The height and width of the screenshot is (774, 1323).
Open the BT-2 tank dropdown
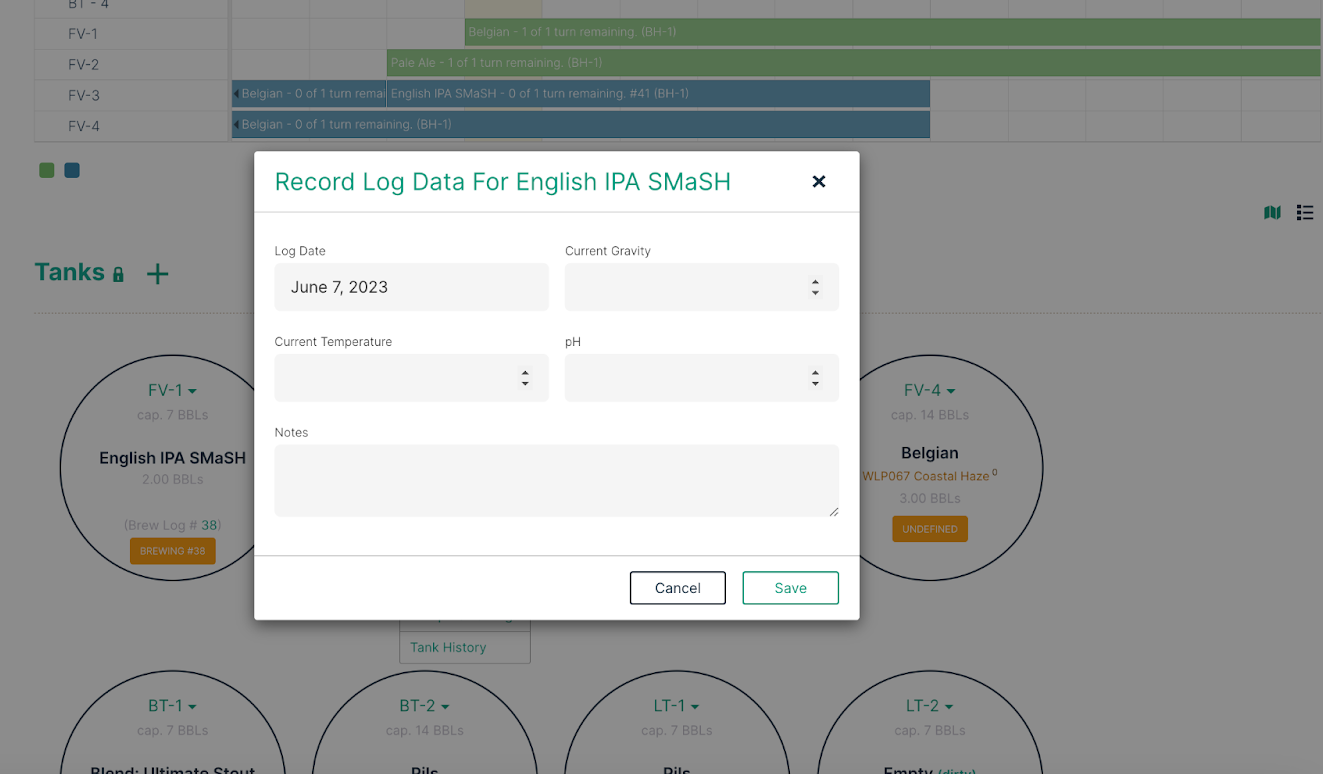pos(424,706)
